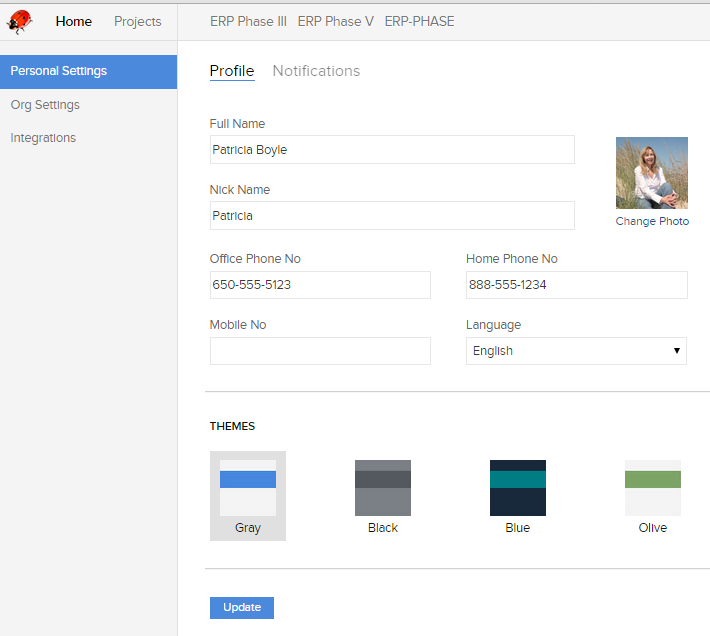Click the Full Name input field

(x=392, y=149)
